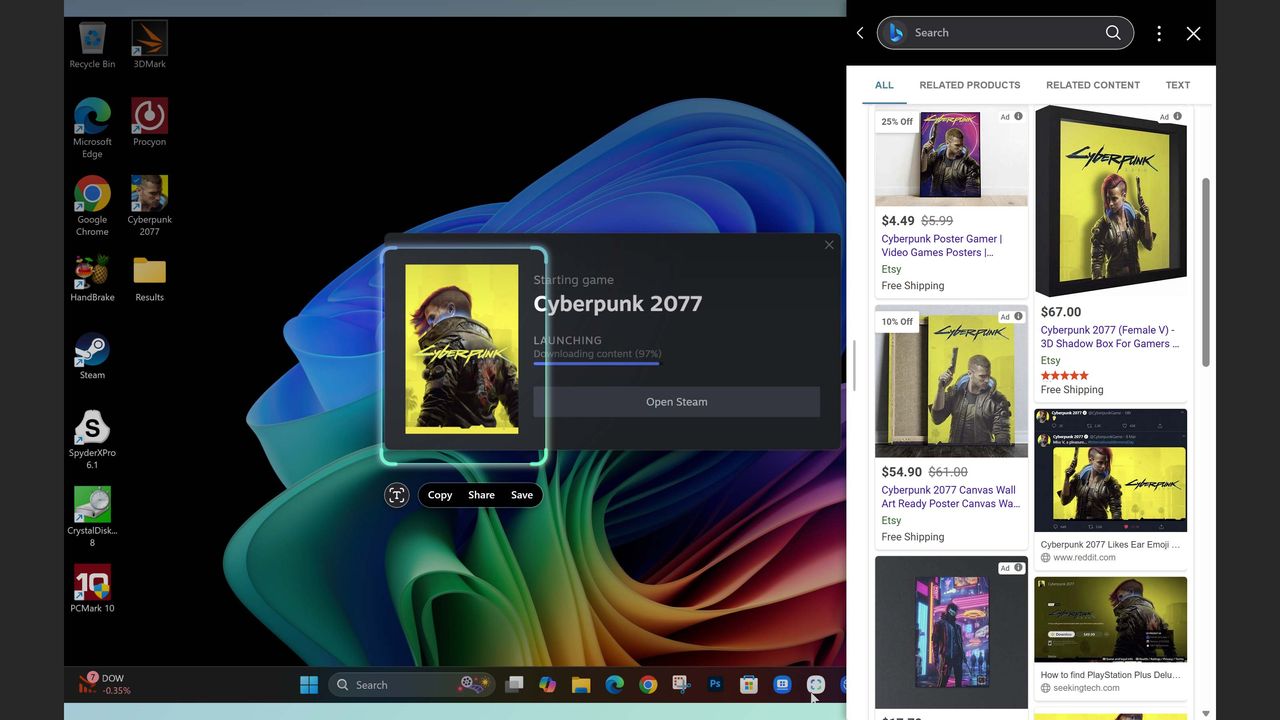Close the Steam launching dialog
The height and width of the screenshot is (720, 1280).
[829, 245]
